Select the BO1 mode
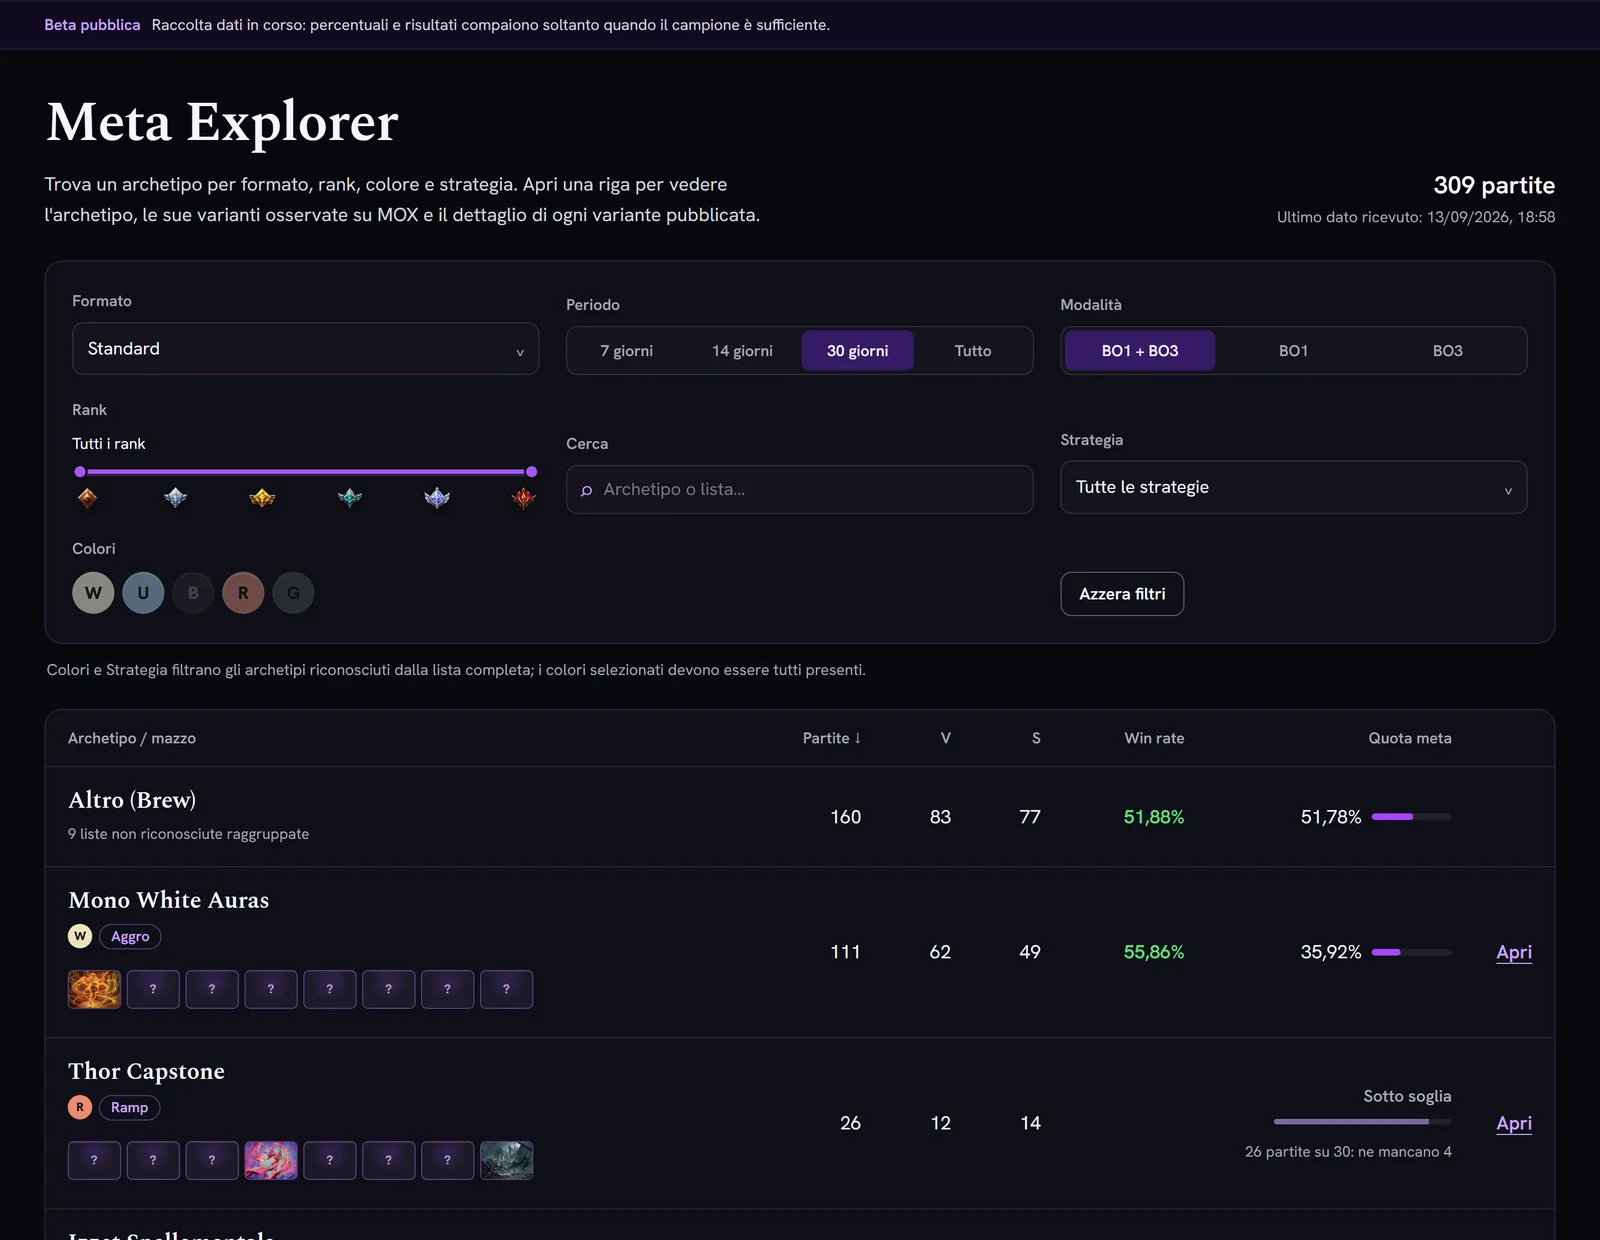Viewport: 1600px width, 1240px height. [x=1294, y=351]
